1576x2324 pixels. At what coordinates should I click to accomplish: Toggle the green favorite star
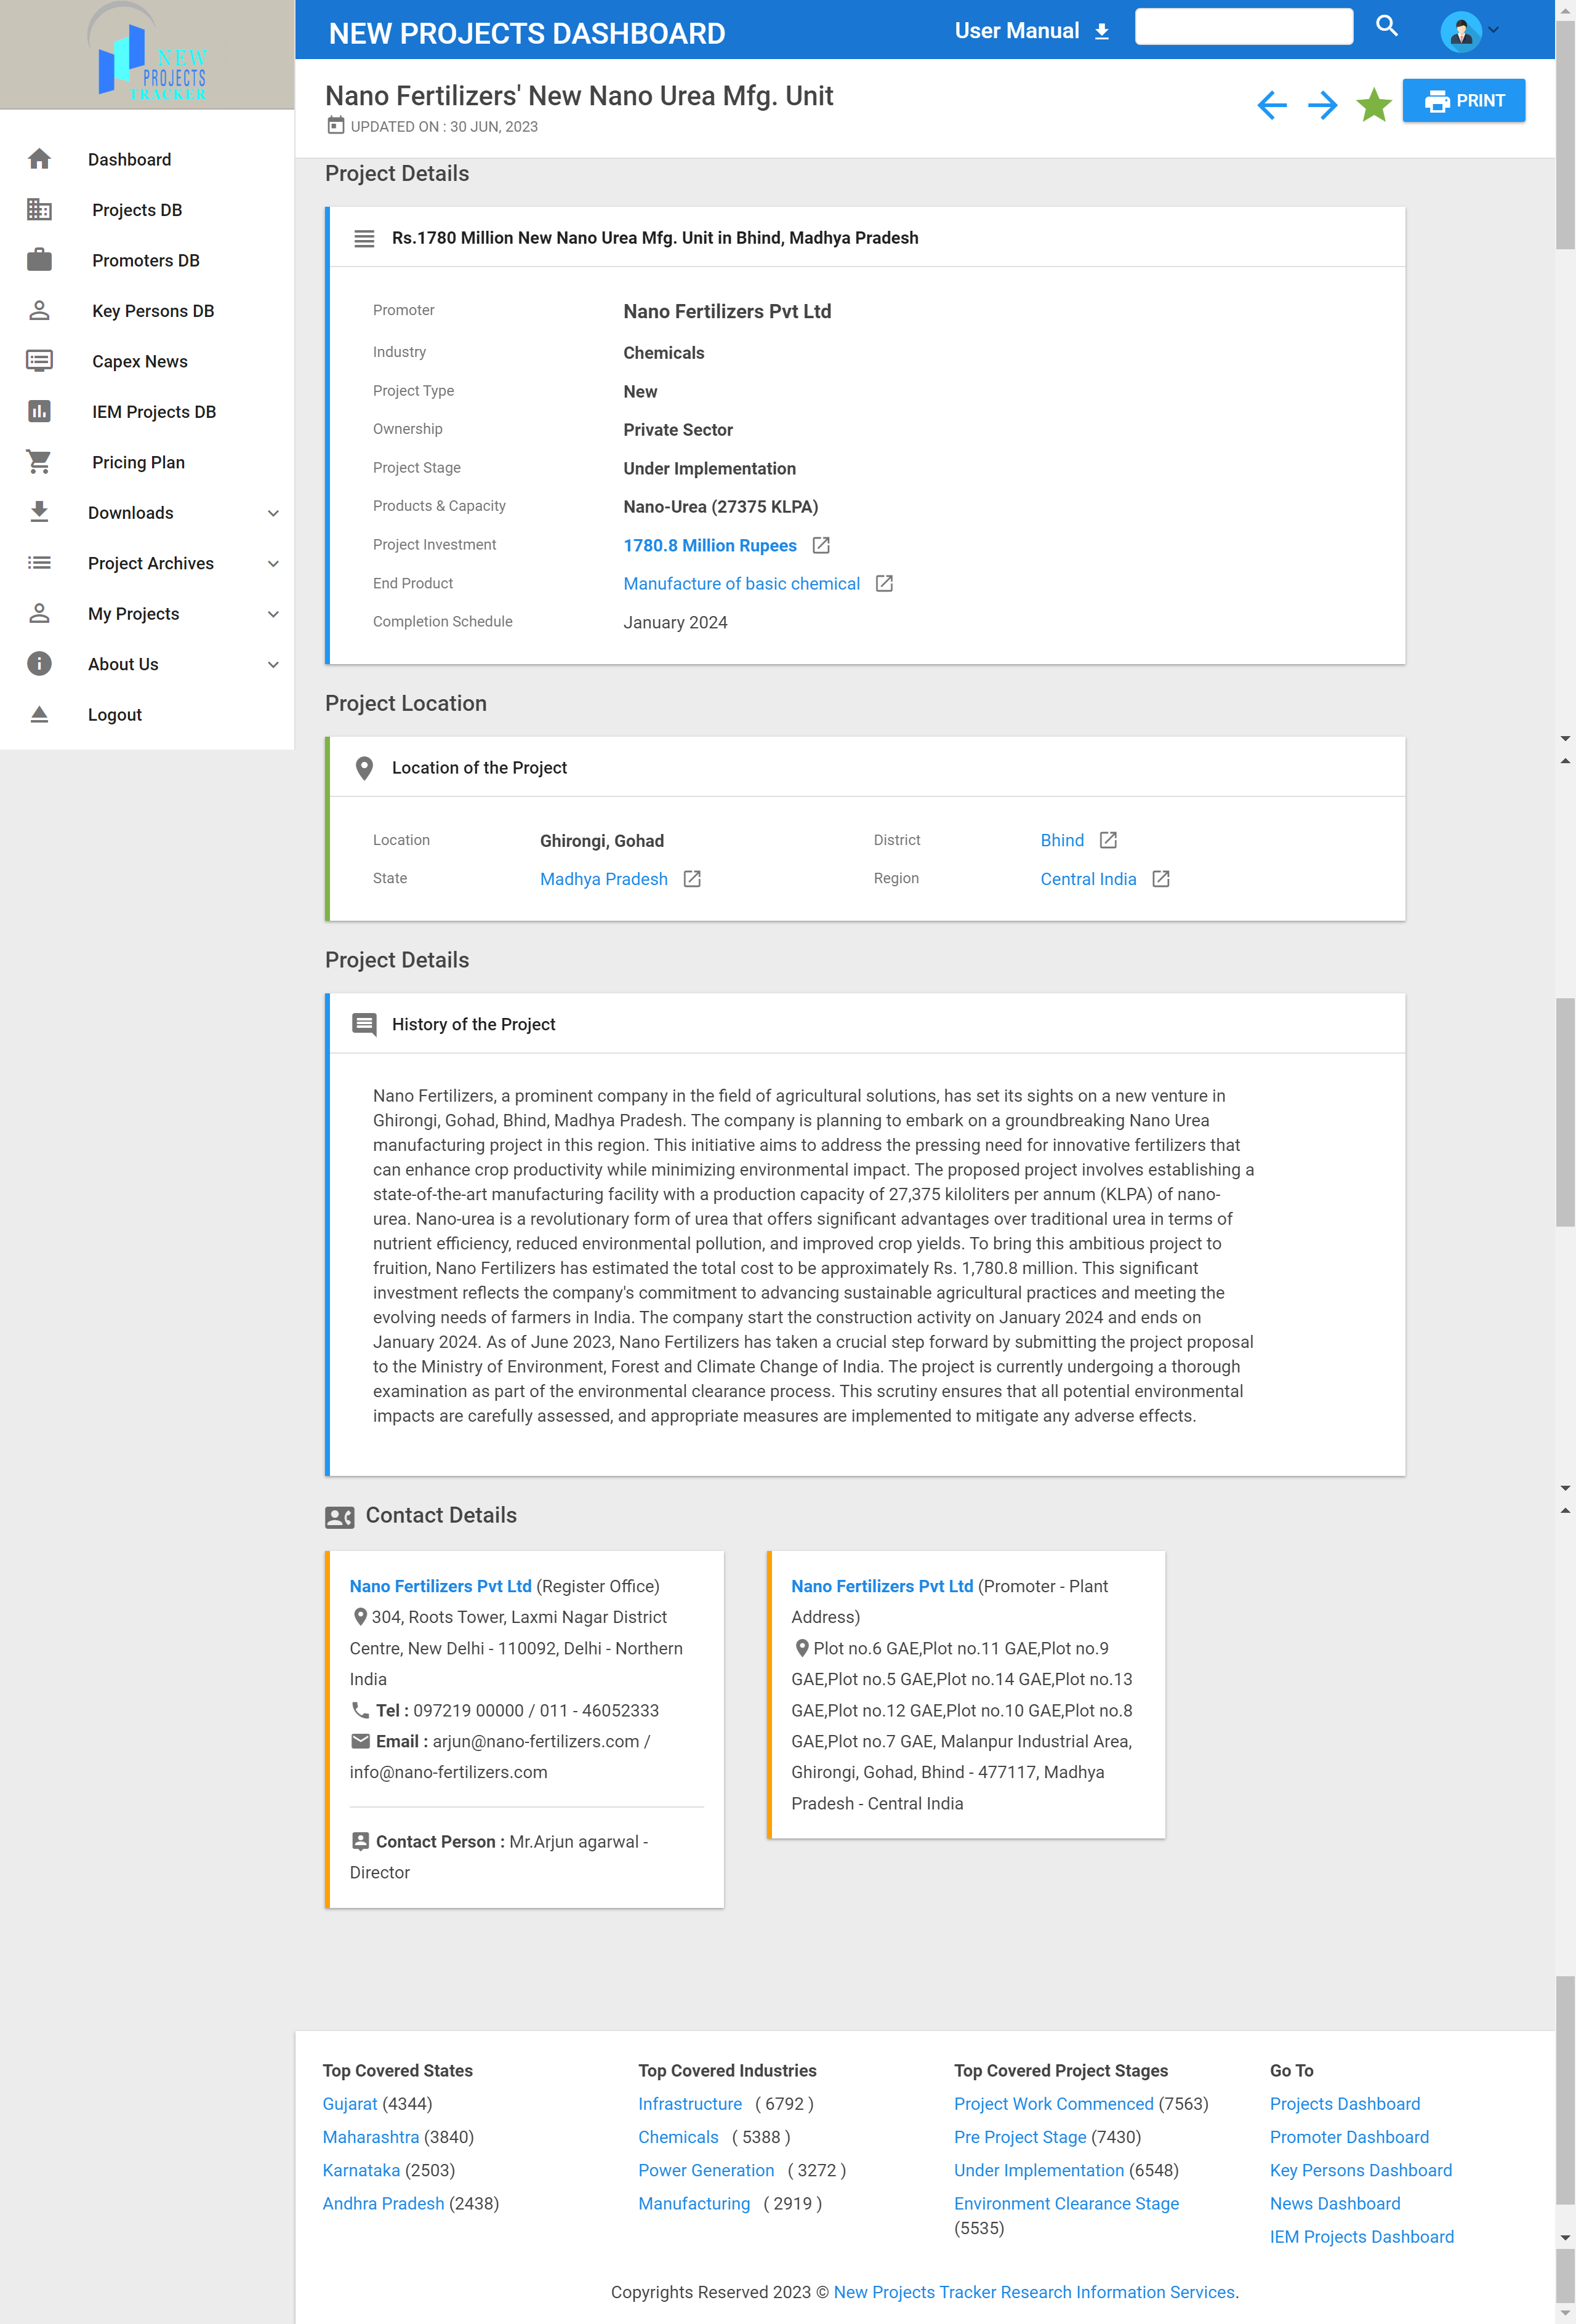click(1374, 104)
